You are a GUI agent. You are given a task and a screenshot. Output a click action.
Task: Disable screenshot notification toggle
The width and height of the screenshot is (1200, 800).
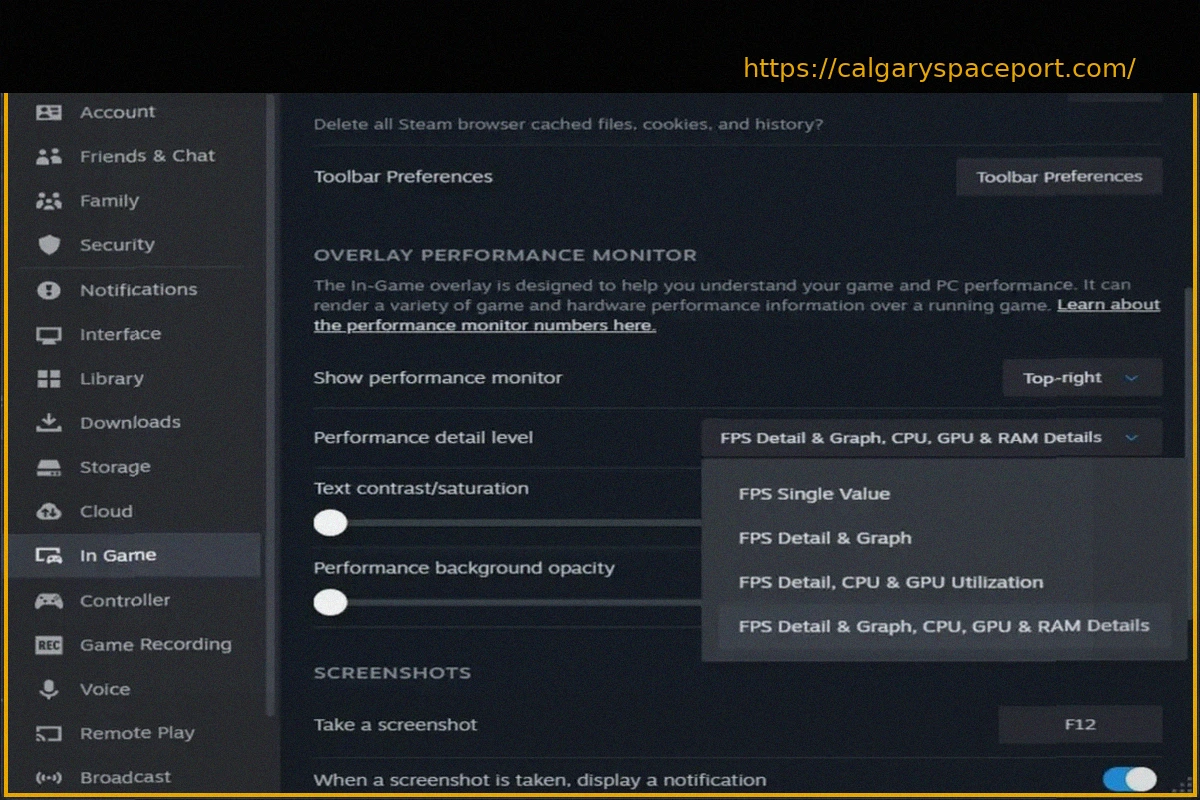point(1129,779)
